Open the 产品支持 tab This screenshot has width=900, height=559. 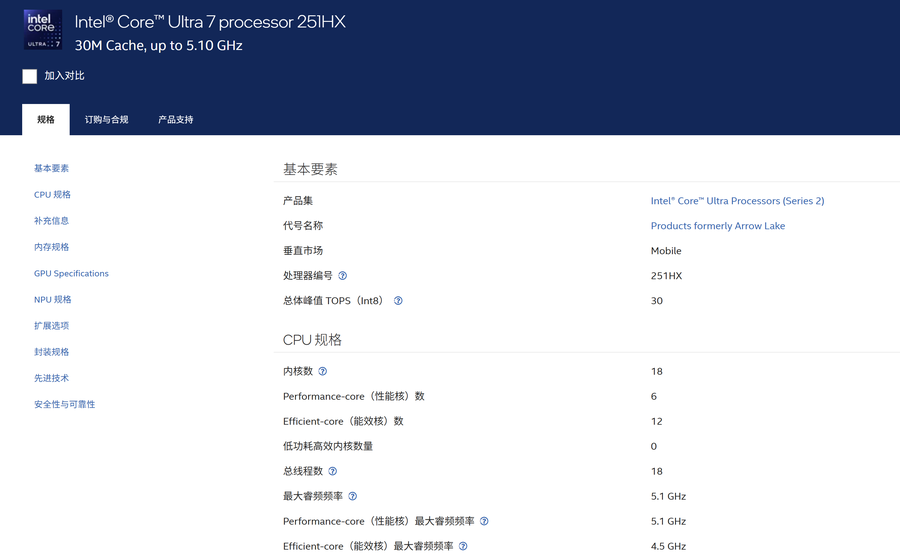click(x=176, y=120)
